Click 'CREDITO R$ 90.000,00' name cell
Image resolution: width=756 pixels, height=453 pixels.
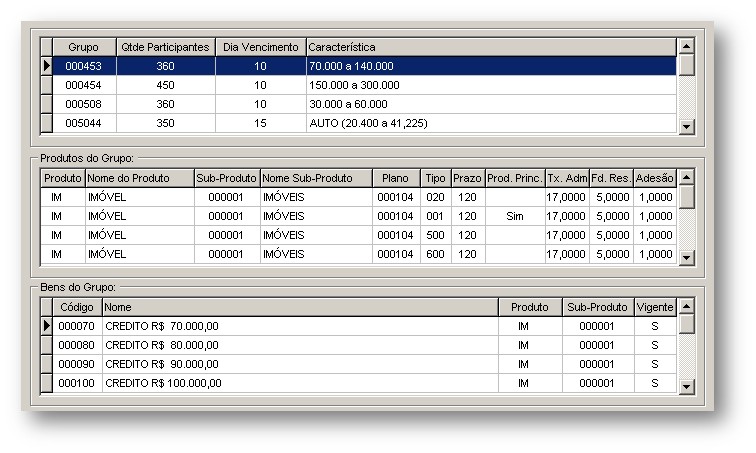[x=300, y=364]
